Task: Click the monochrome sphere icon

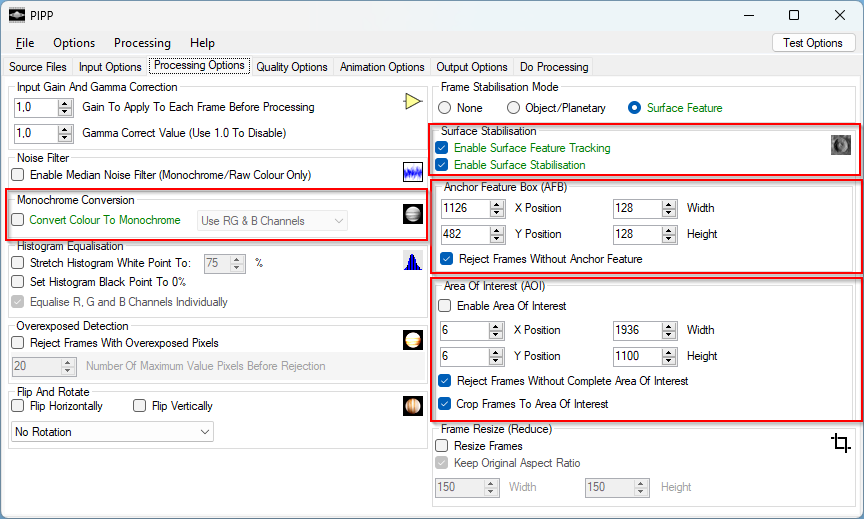Action: coord(413,214)
